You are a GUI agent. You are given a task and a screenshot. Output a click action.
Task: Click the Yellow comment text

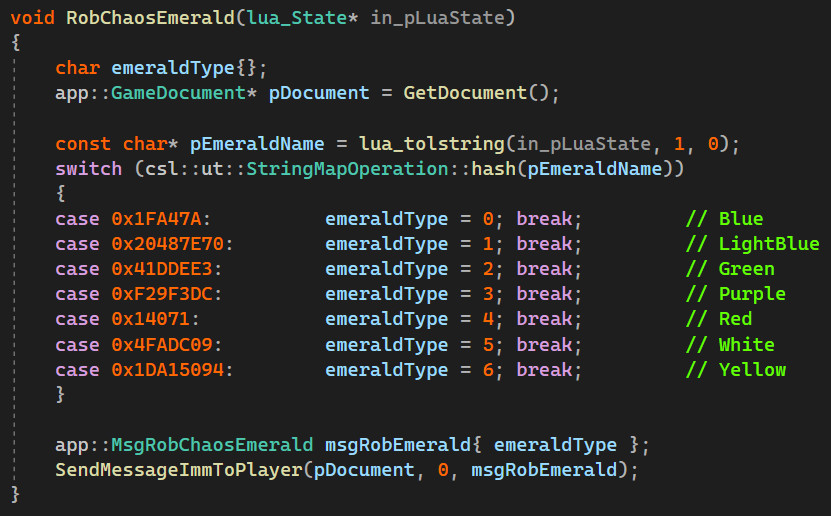(752, 369)
